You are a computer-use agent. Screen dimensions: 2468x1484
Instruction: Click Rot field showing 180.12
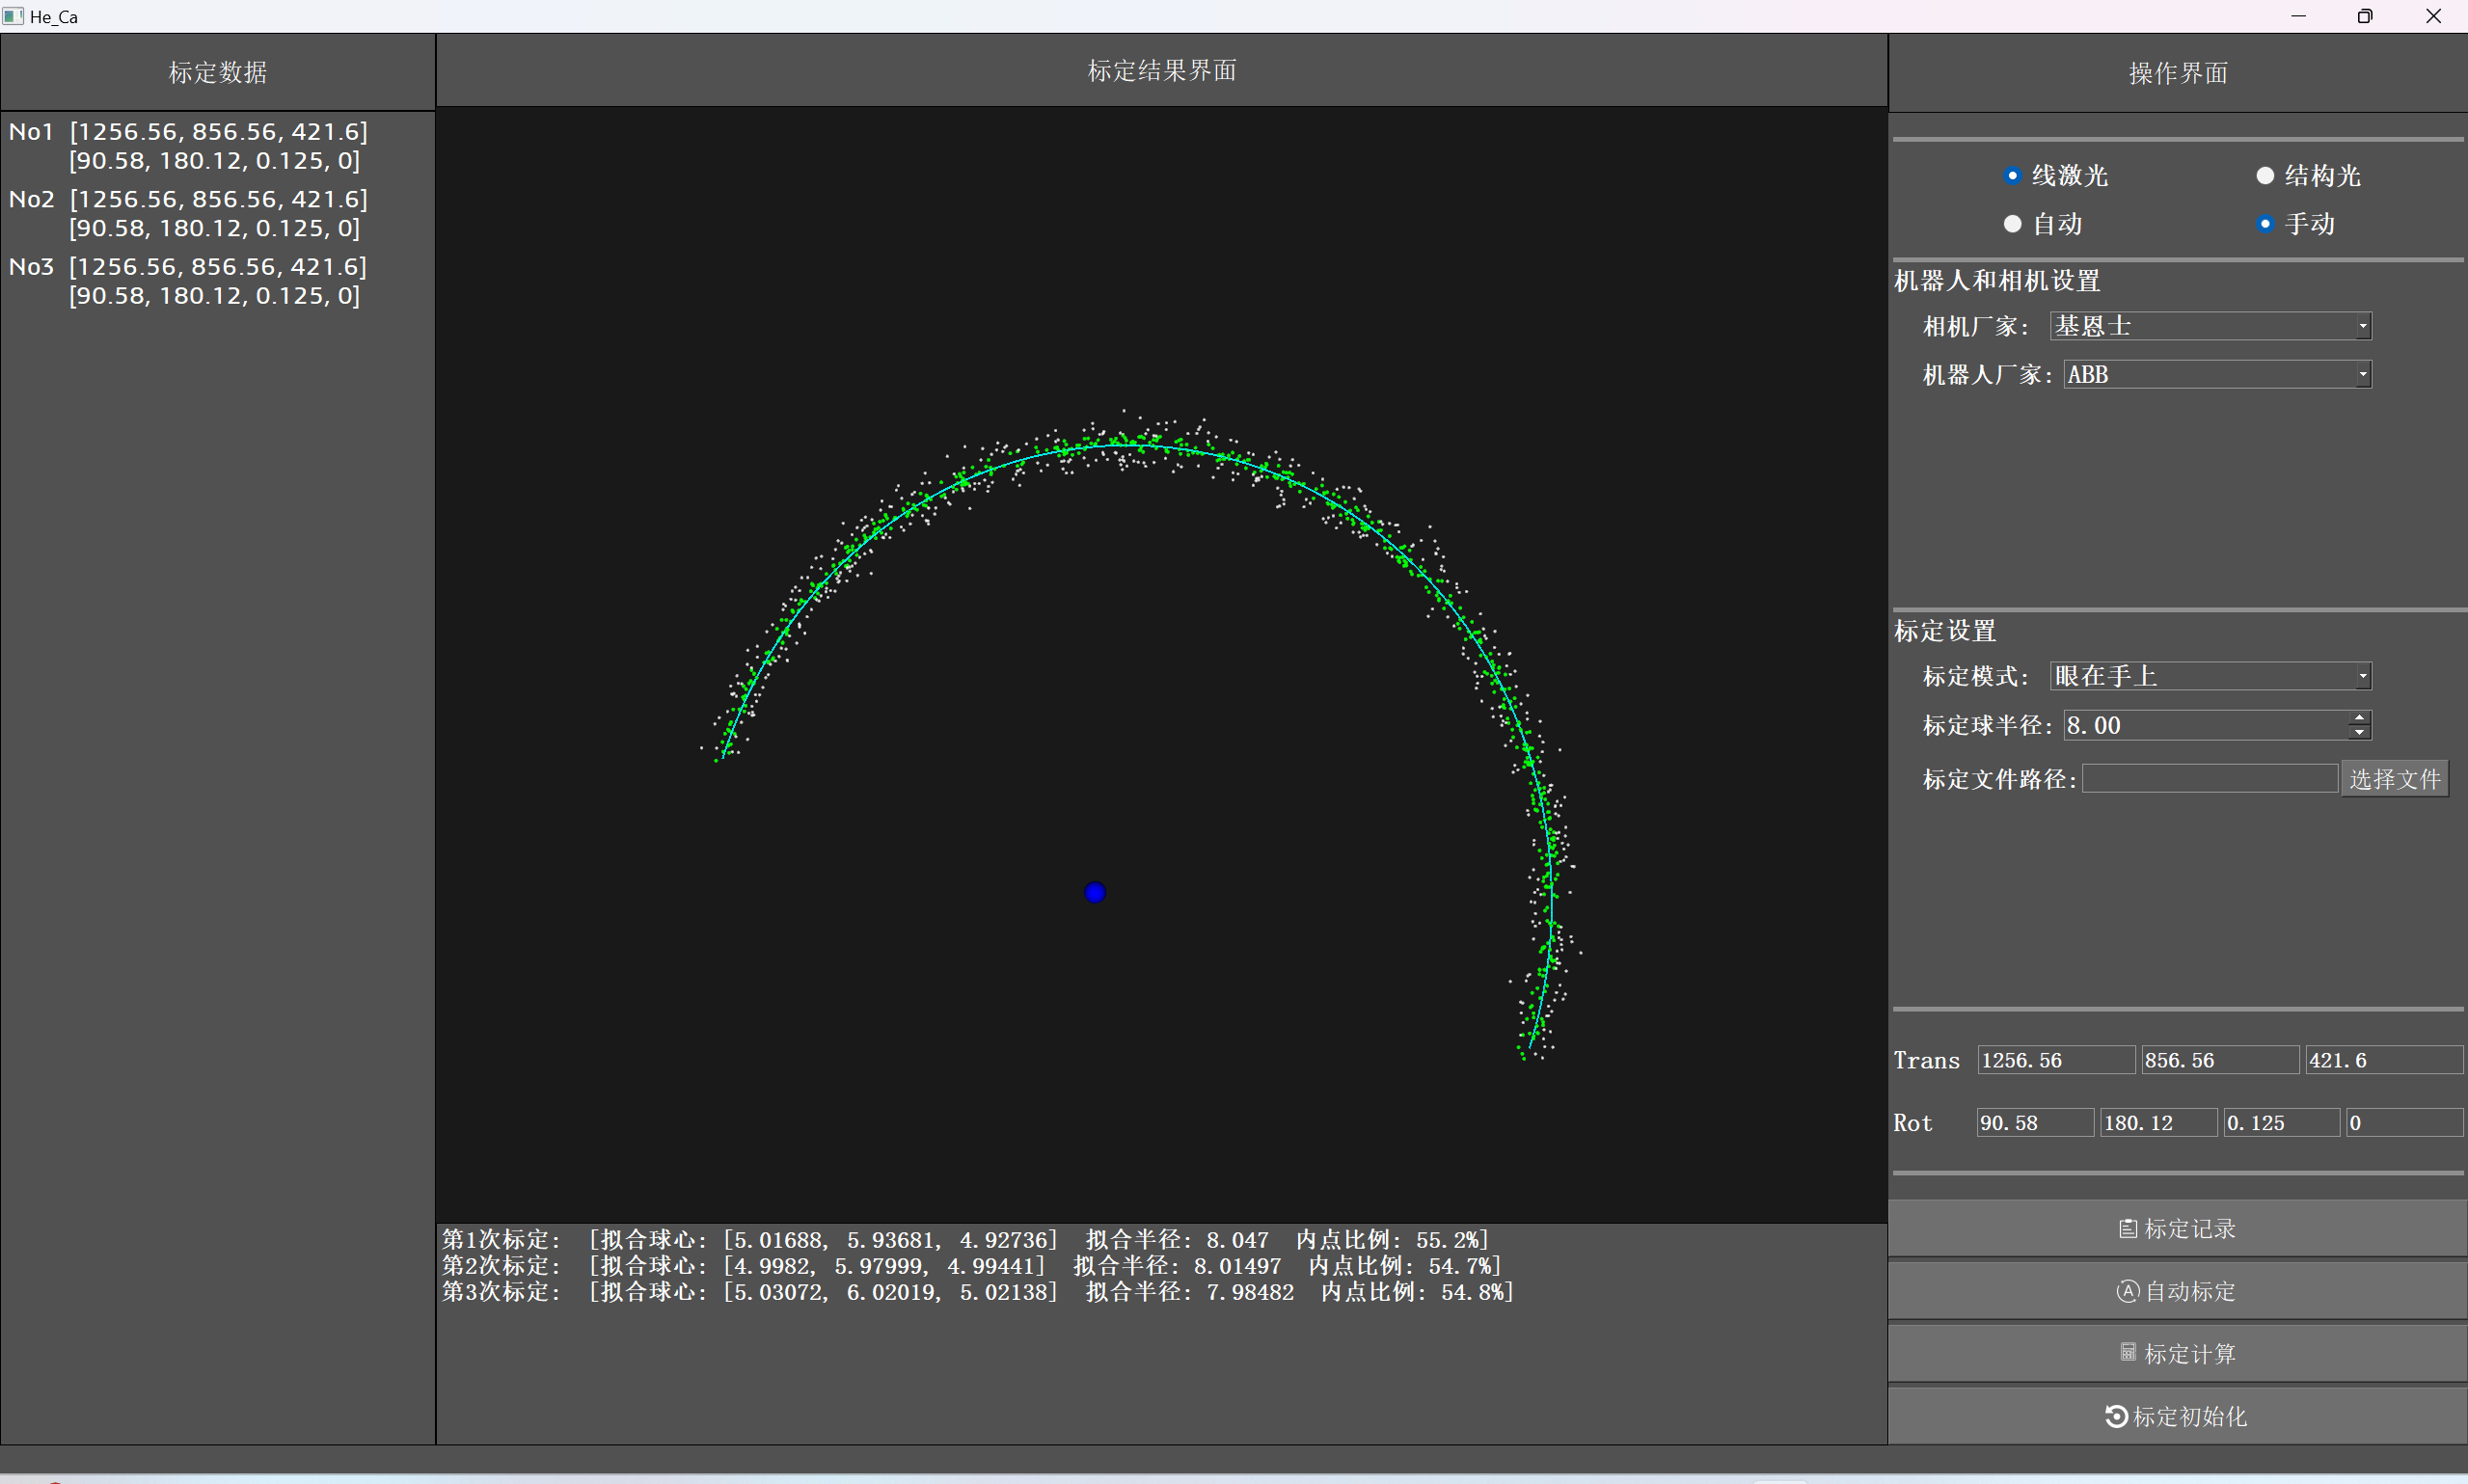coord(2157,1123)
